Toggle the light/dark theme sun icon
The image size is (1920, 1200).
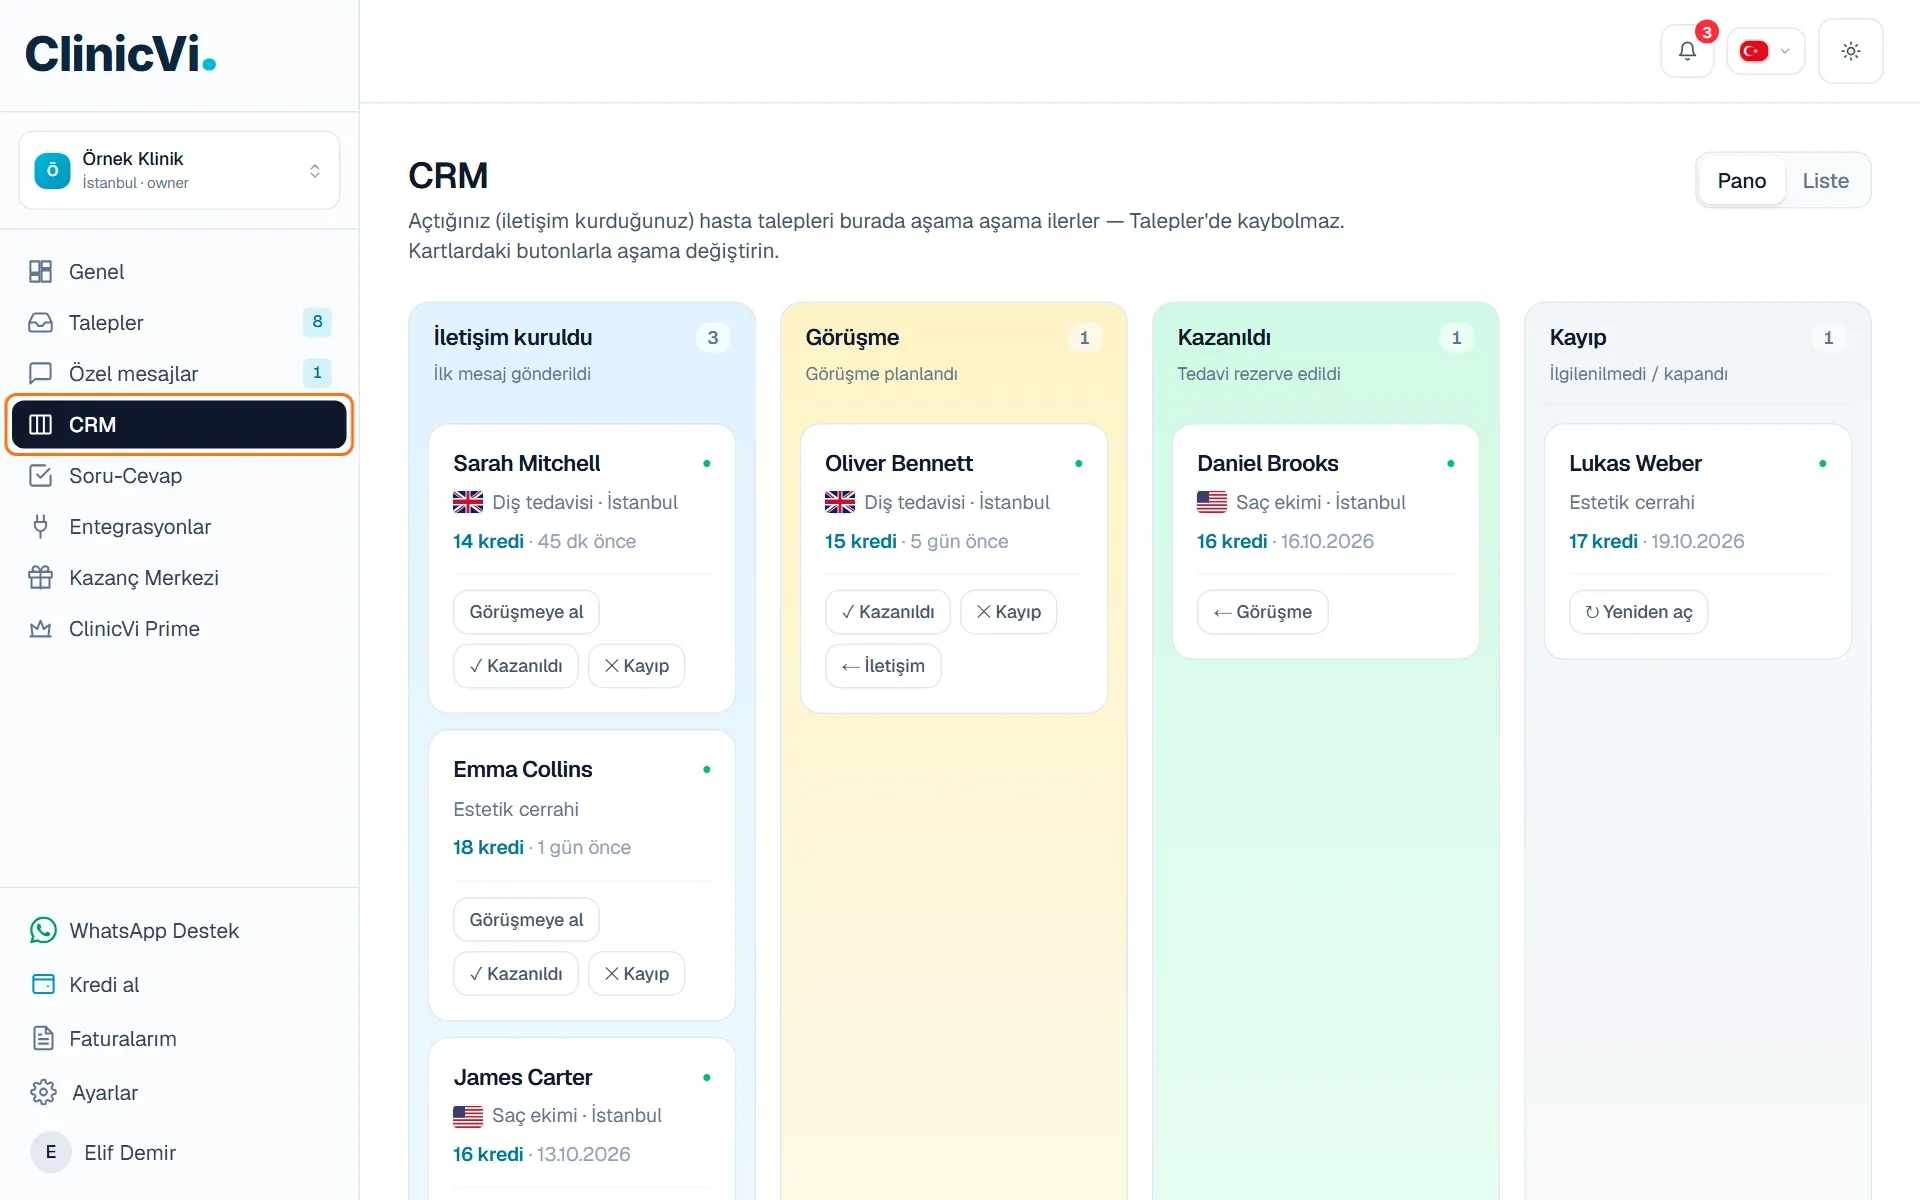tap(1850, 51)
